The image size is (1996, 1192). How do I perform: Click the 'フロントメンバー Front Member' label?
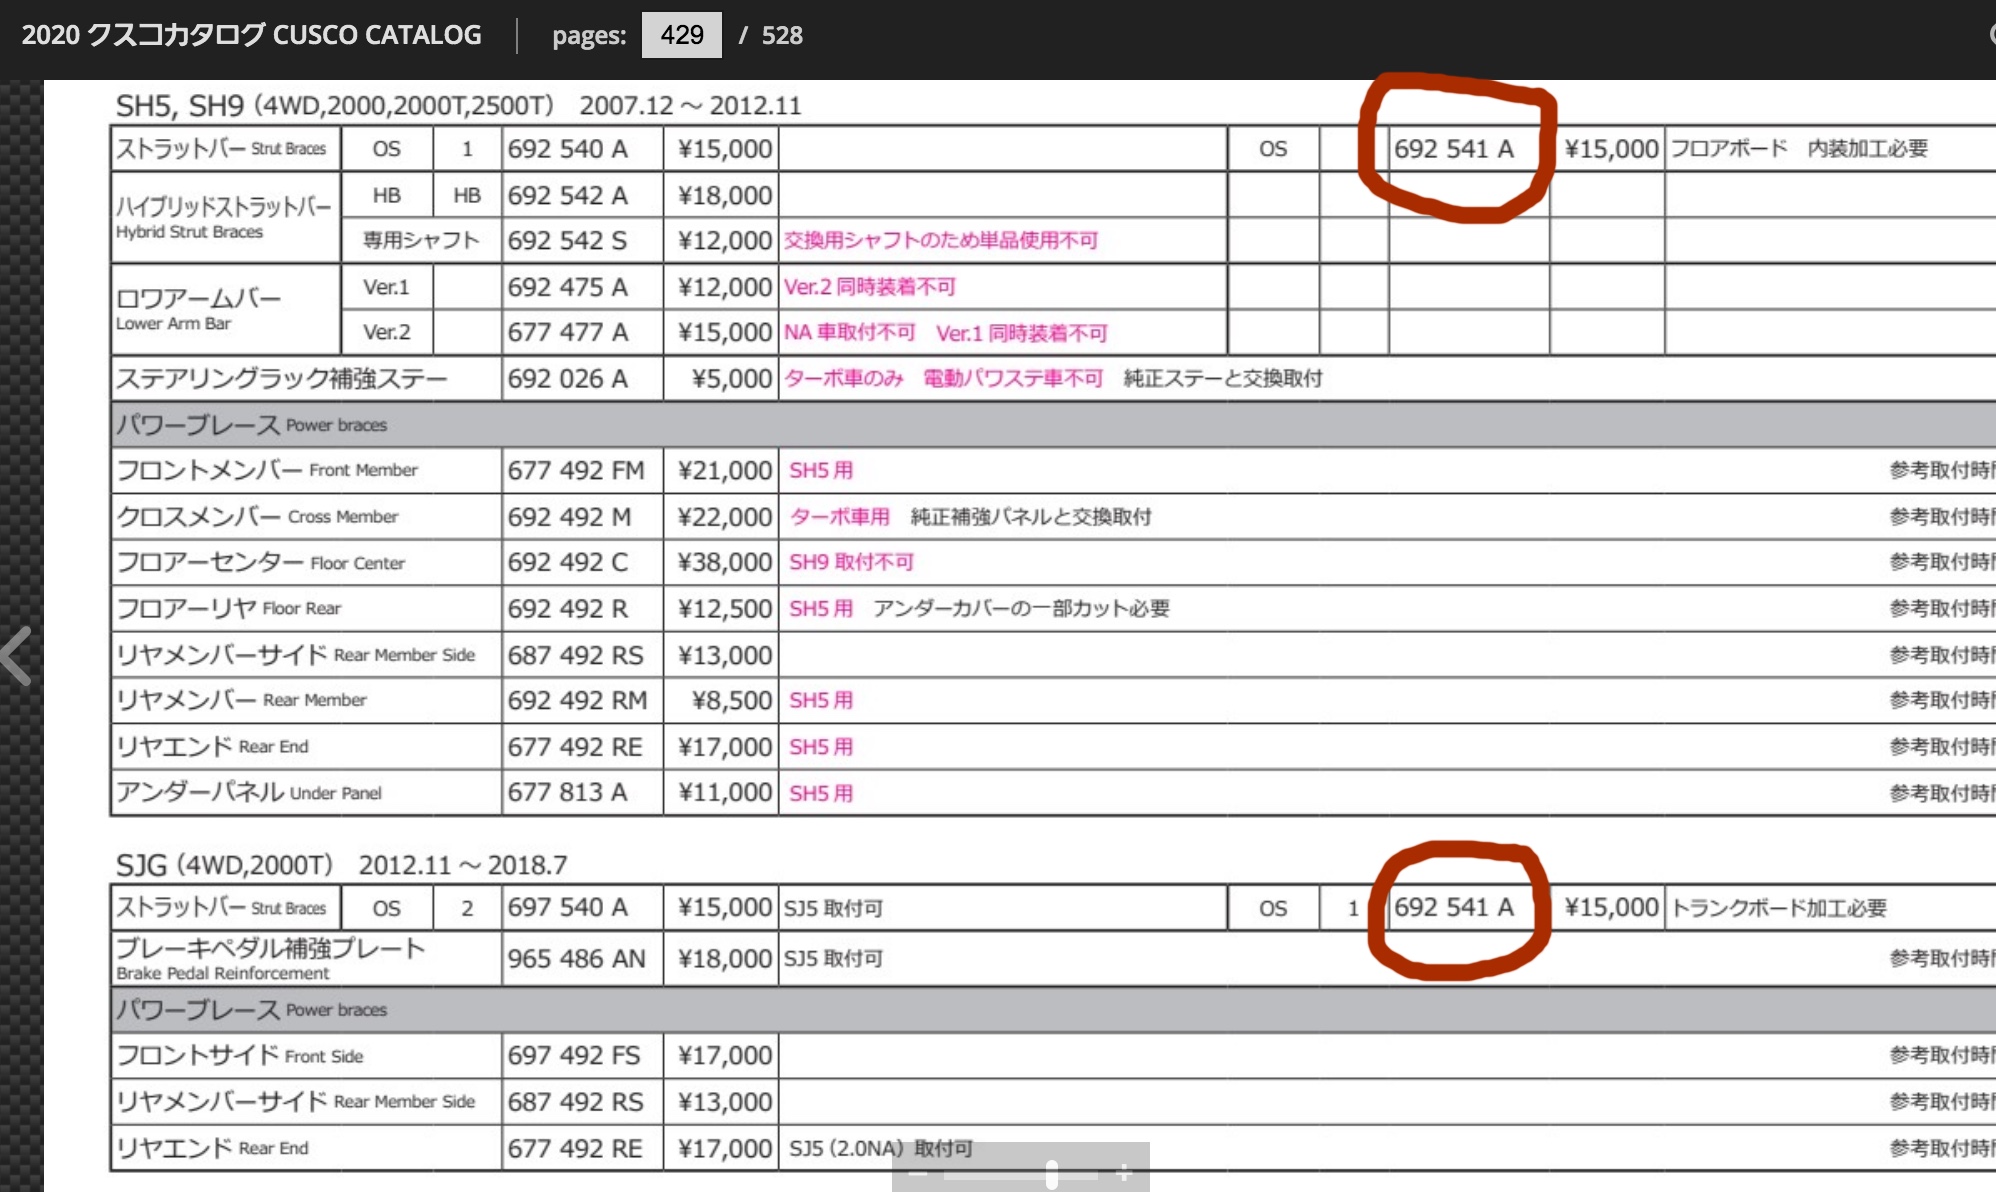point(267,470)
